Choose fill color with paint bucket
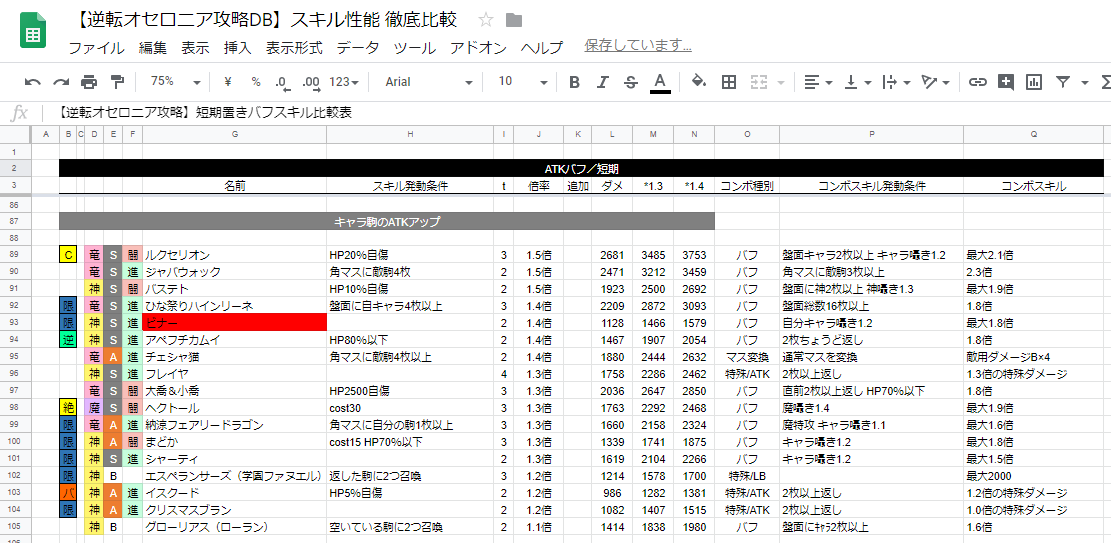Viewport: 1111px width, 543px height. [699, 82]
